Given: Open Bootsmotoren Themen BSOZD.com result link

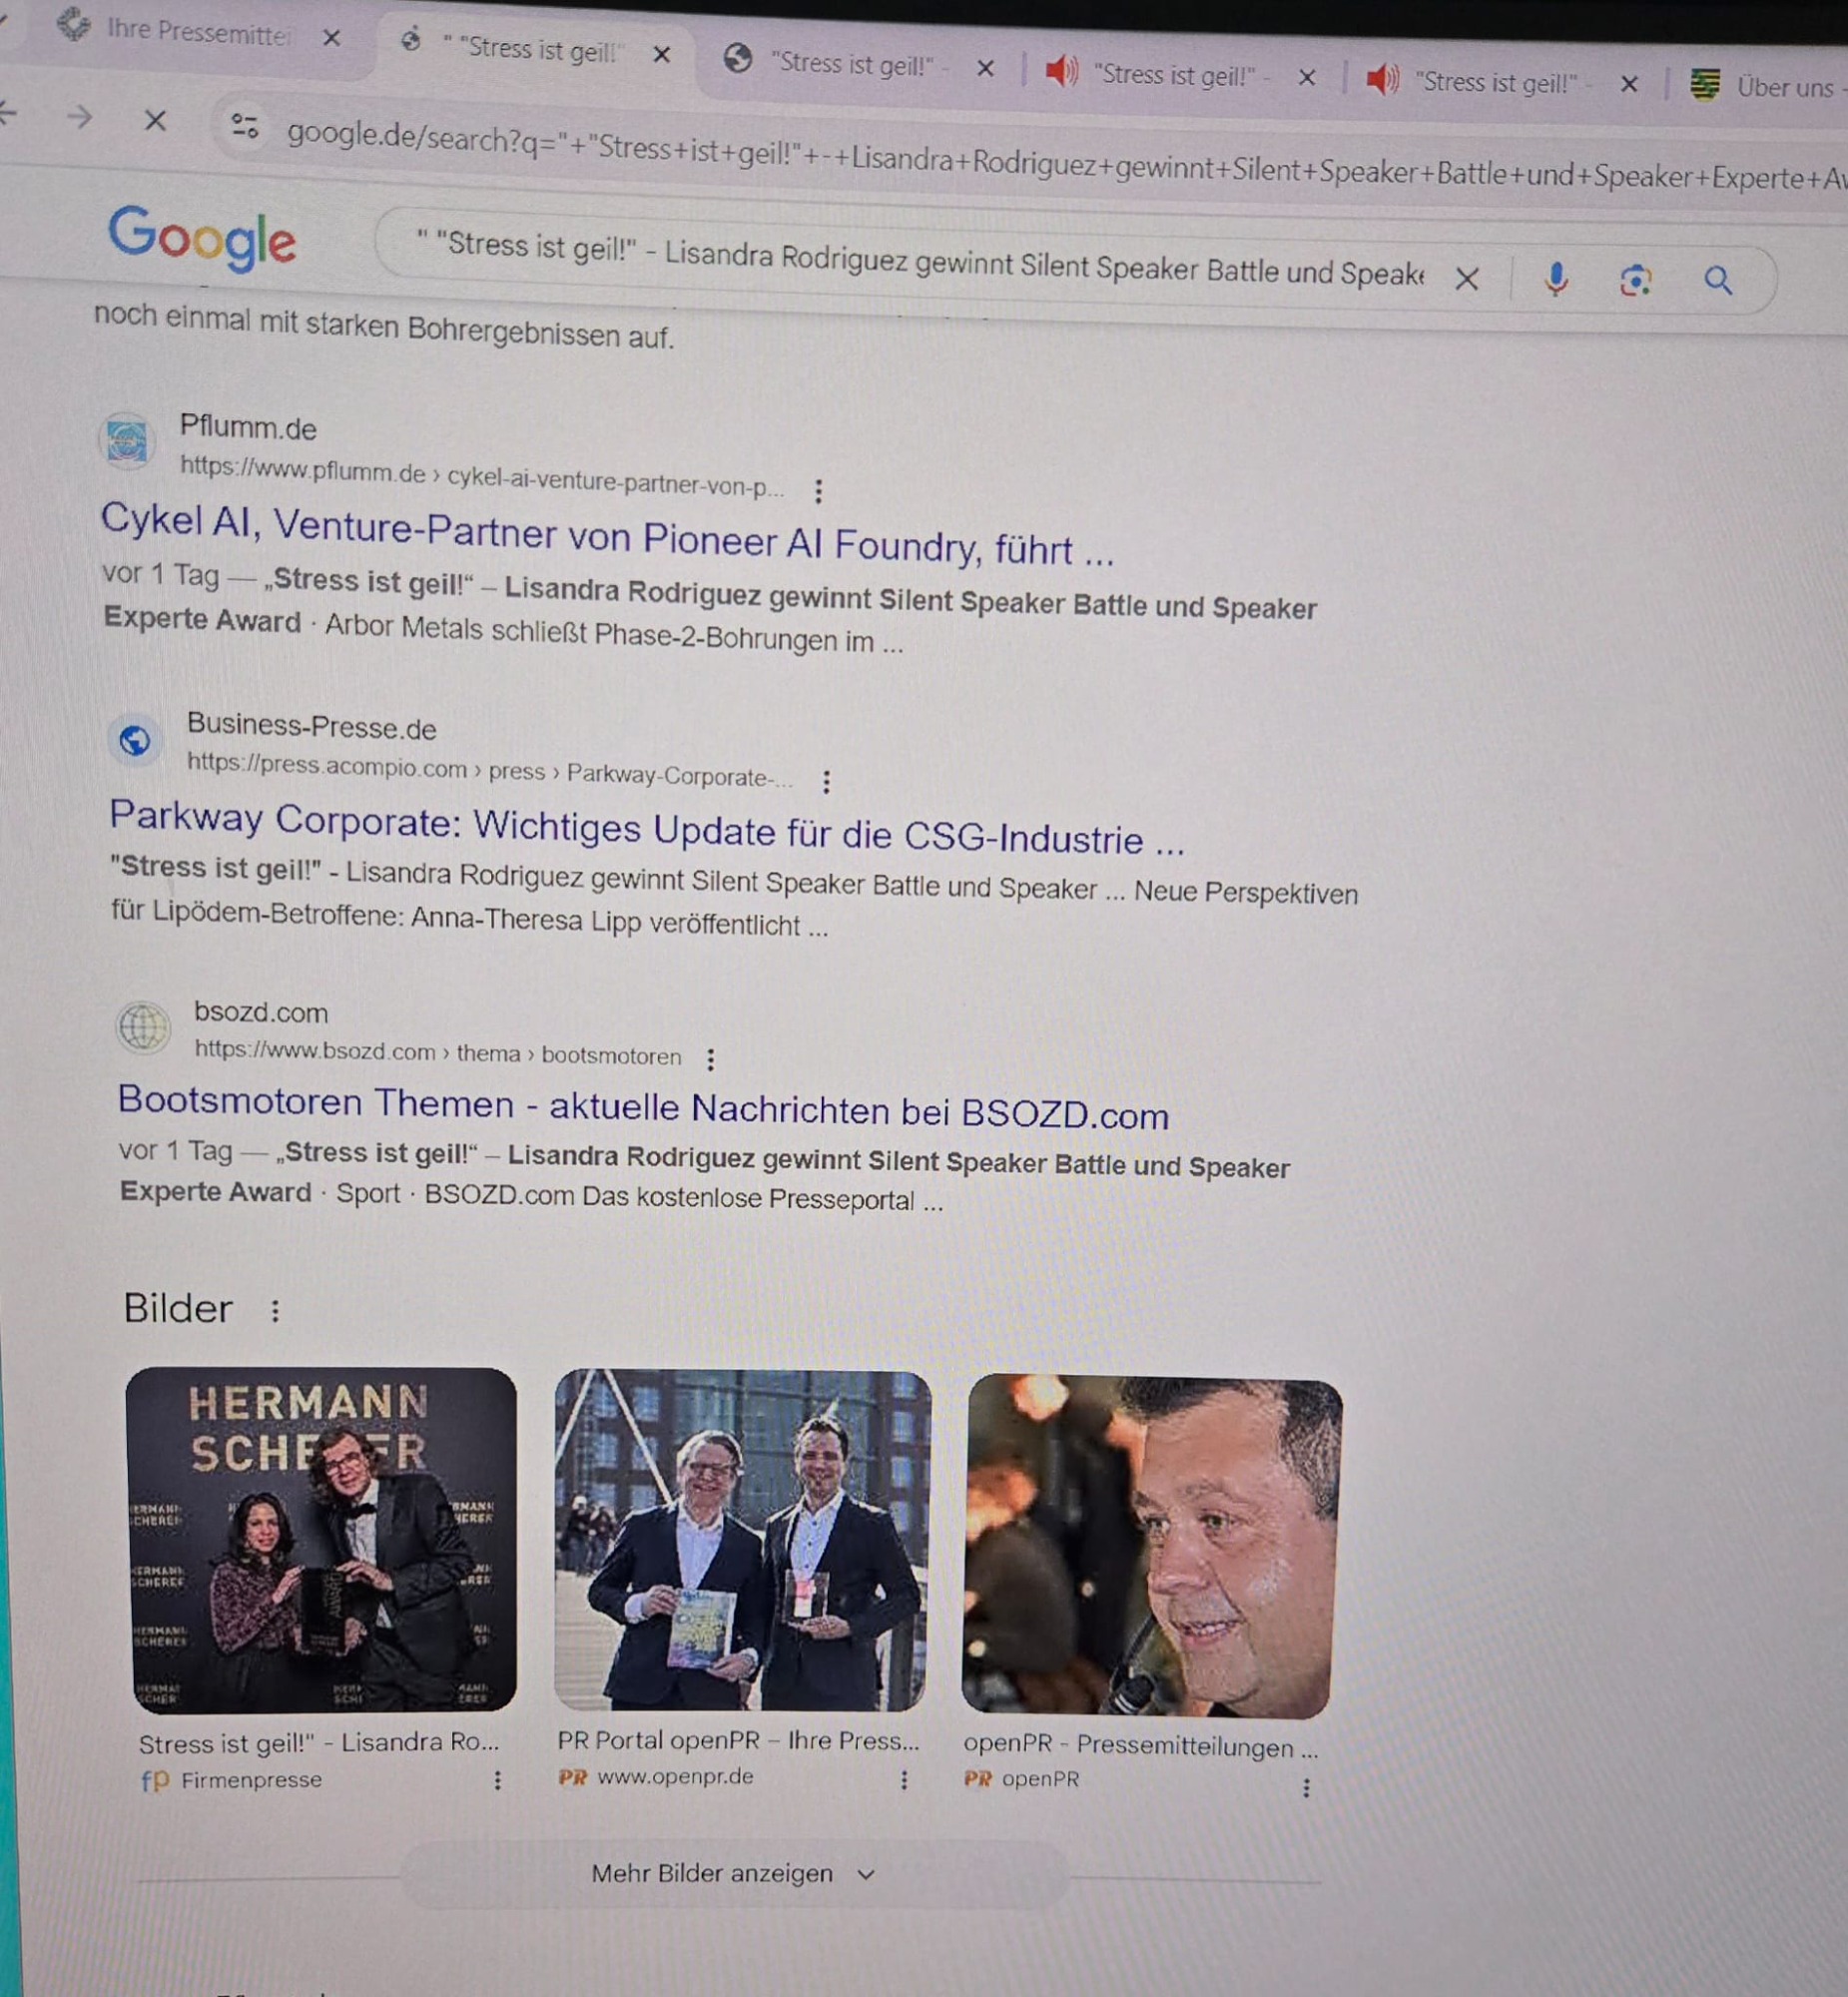Looking at the screenshot, I should 643,1108.
